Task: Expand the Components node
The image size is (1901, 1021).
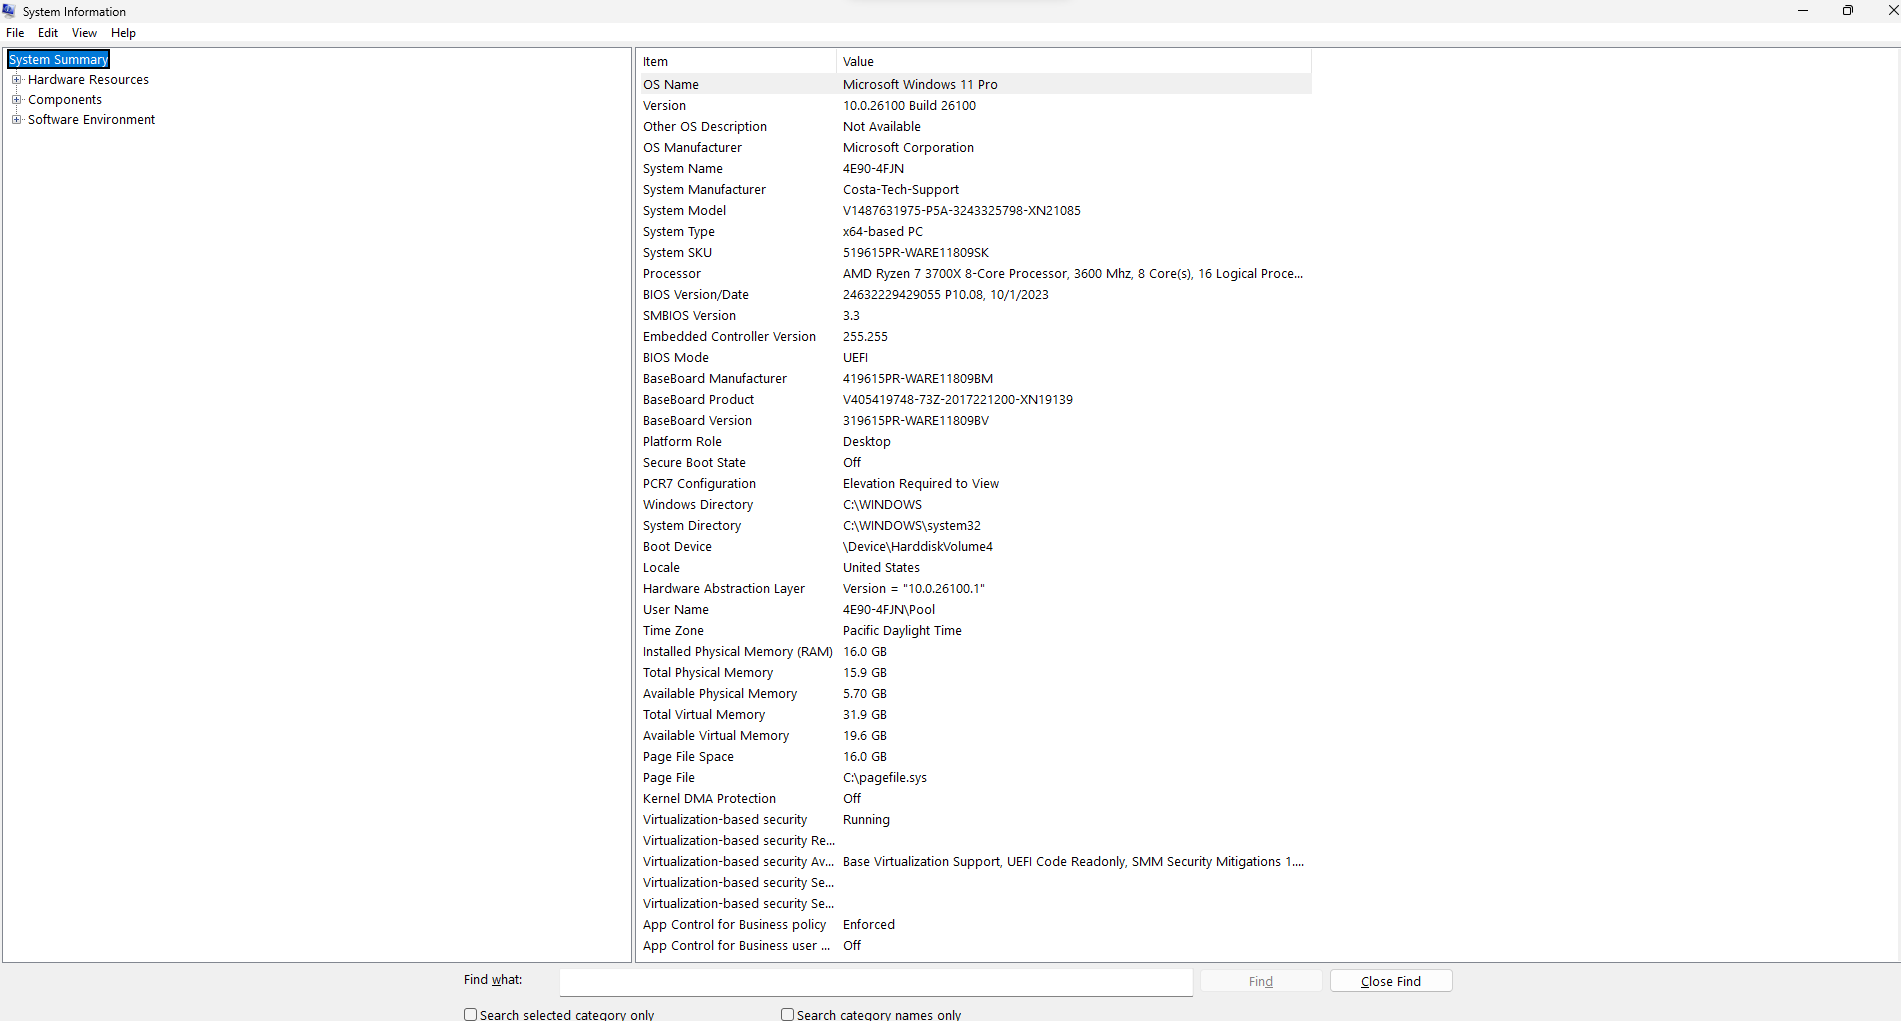Action: tap(16, 100)
